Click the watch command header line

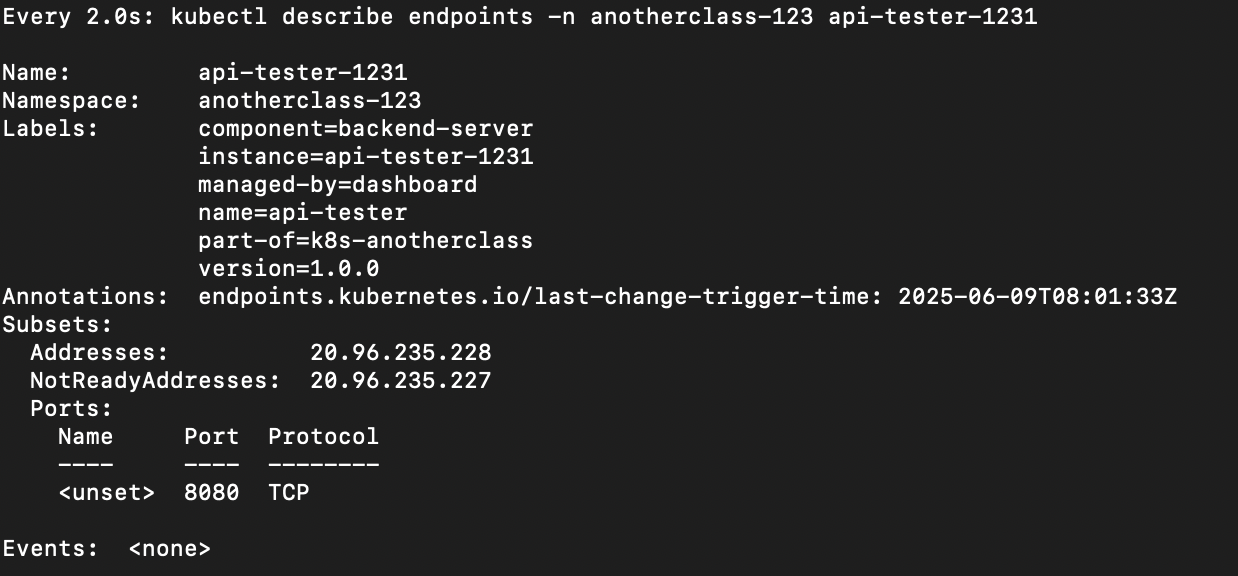click(x=519, y=17)
